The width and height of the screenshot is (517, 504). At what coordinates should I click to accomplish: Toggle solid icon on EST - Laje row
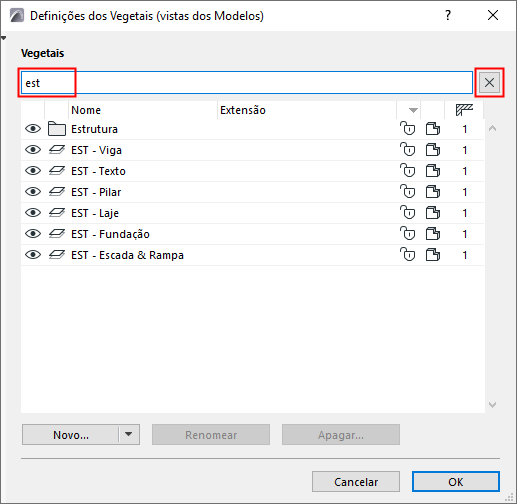(x=433, y=213)
